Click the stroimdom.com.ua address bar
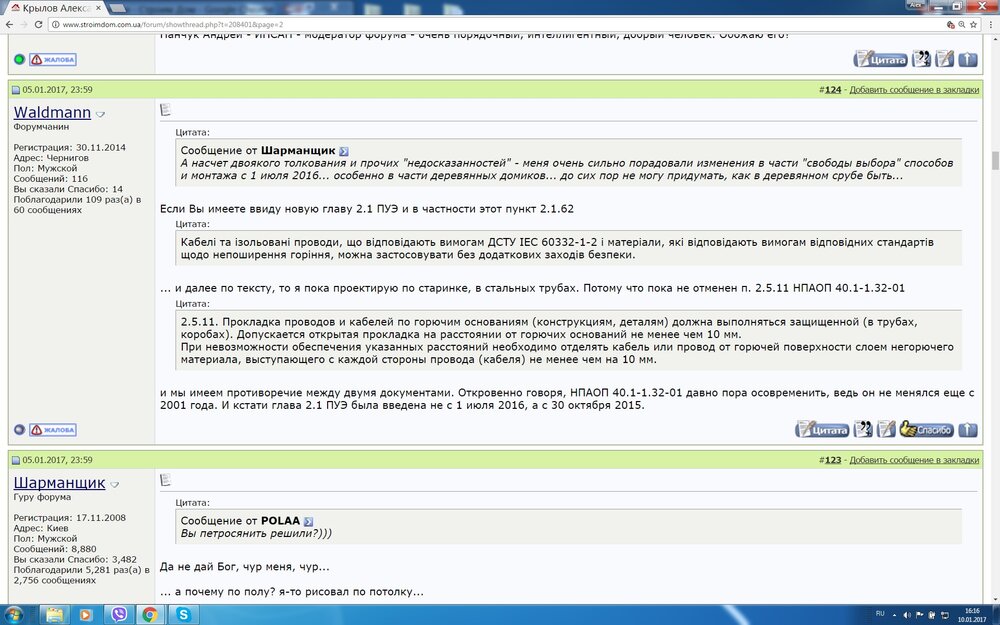The image size is (1000, 625). tap(497, 24)
